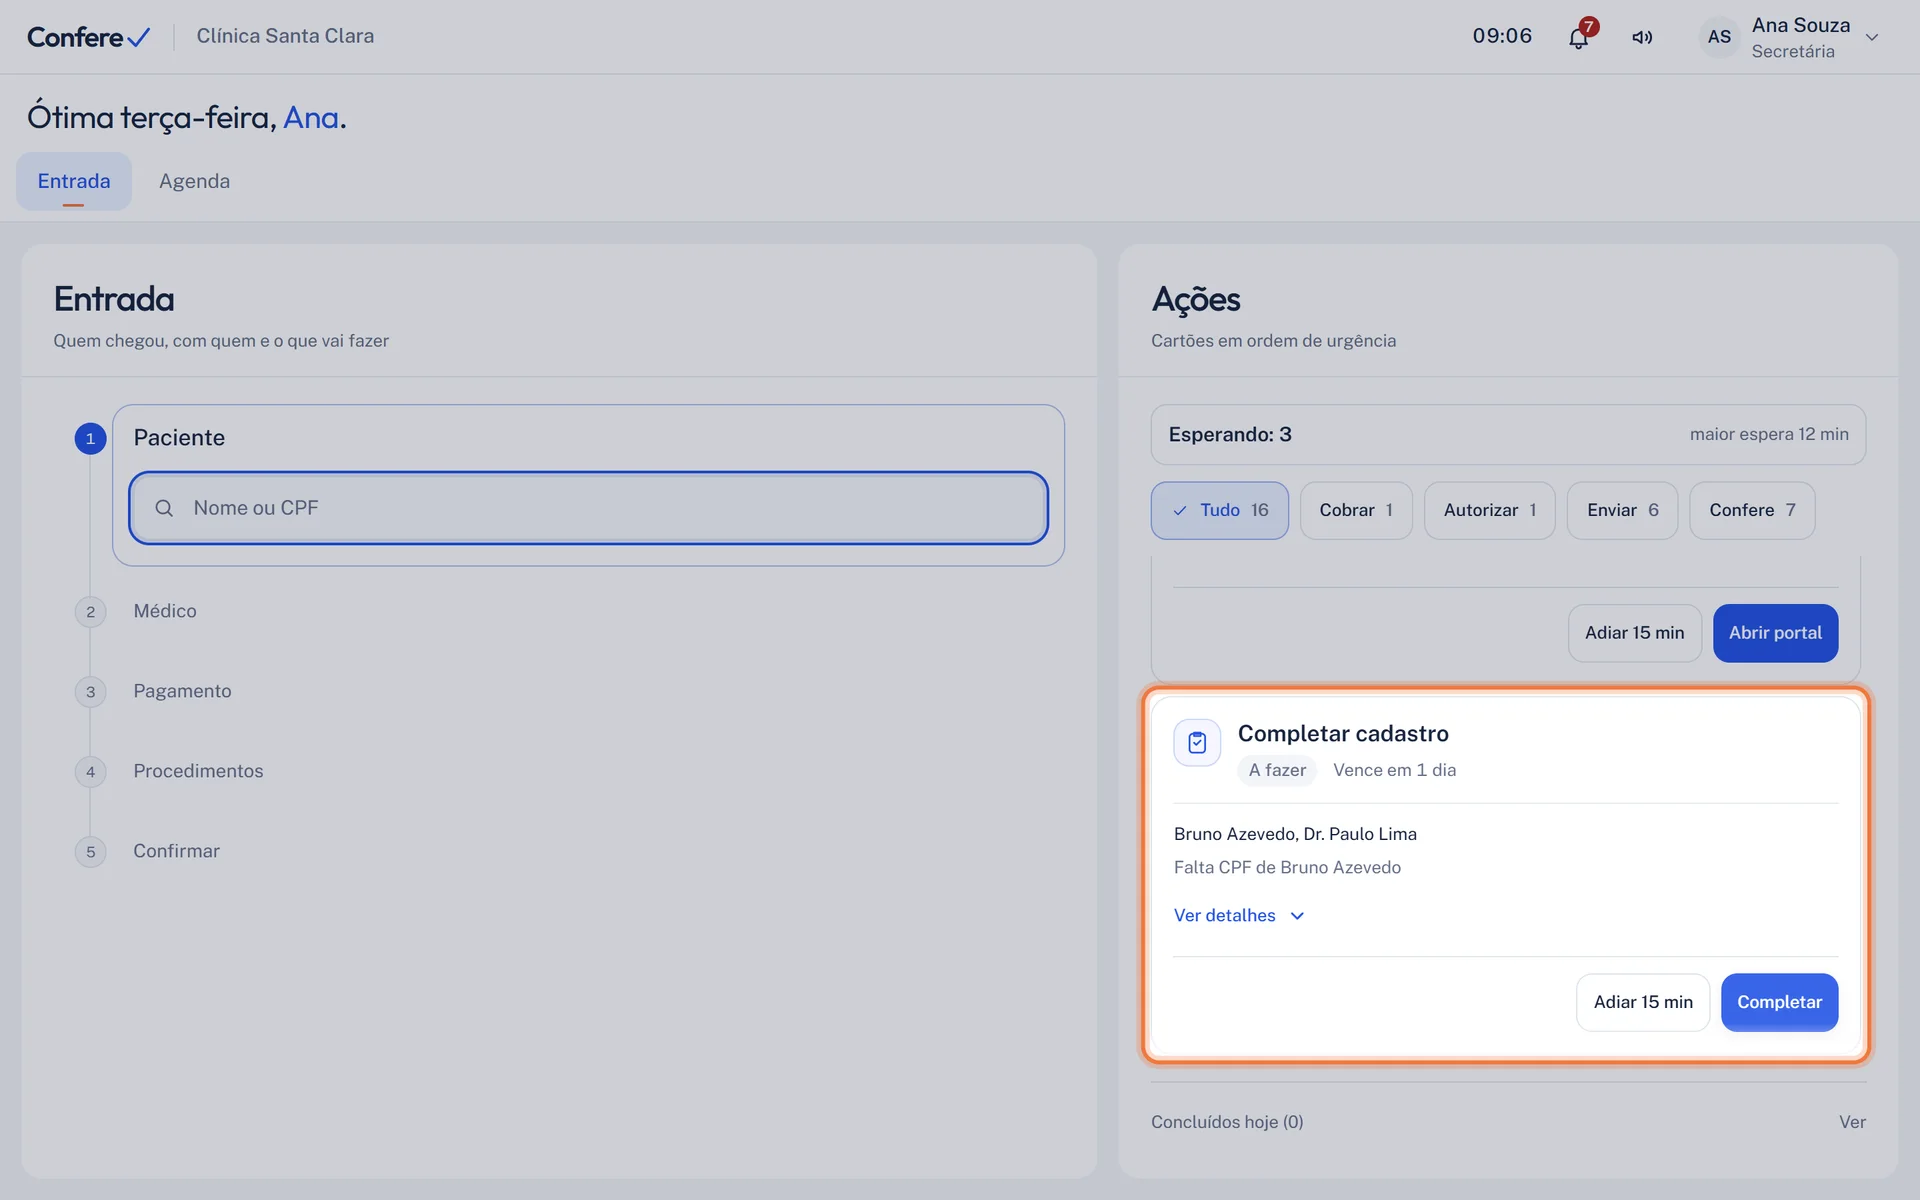The width and height of the screenshot is (1920, 1200).
Task: Click Adiar 15 min on Completar cadastro
Action: (1643, 1002)
